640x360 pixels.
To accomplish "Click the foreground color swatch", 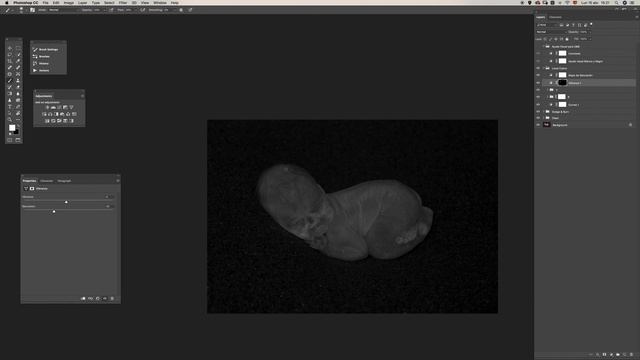I will pos(12,128).
